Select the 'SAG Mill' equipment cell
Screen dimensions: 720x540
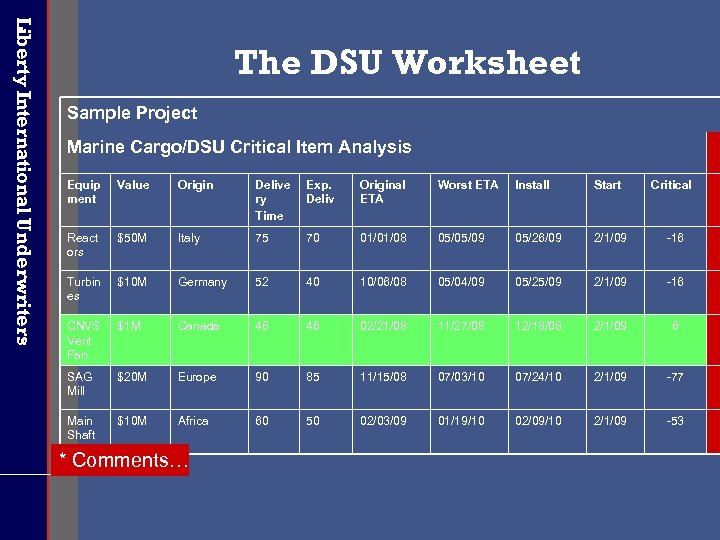tap(85, 388)
